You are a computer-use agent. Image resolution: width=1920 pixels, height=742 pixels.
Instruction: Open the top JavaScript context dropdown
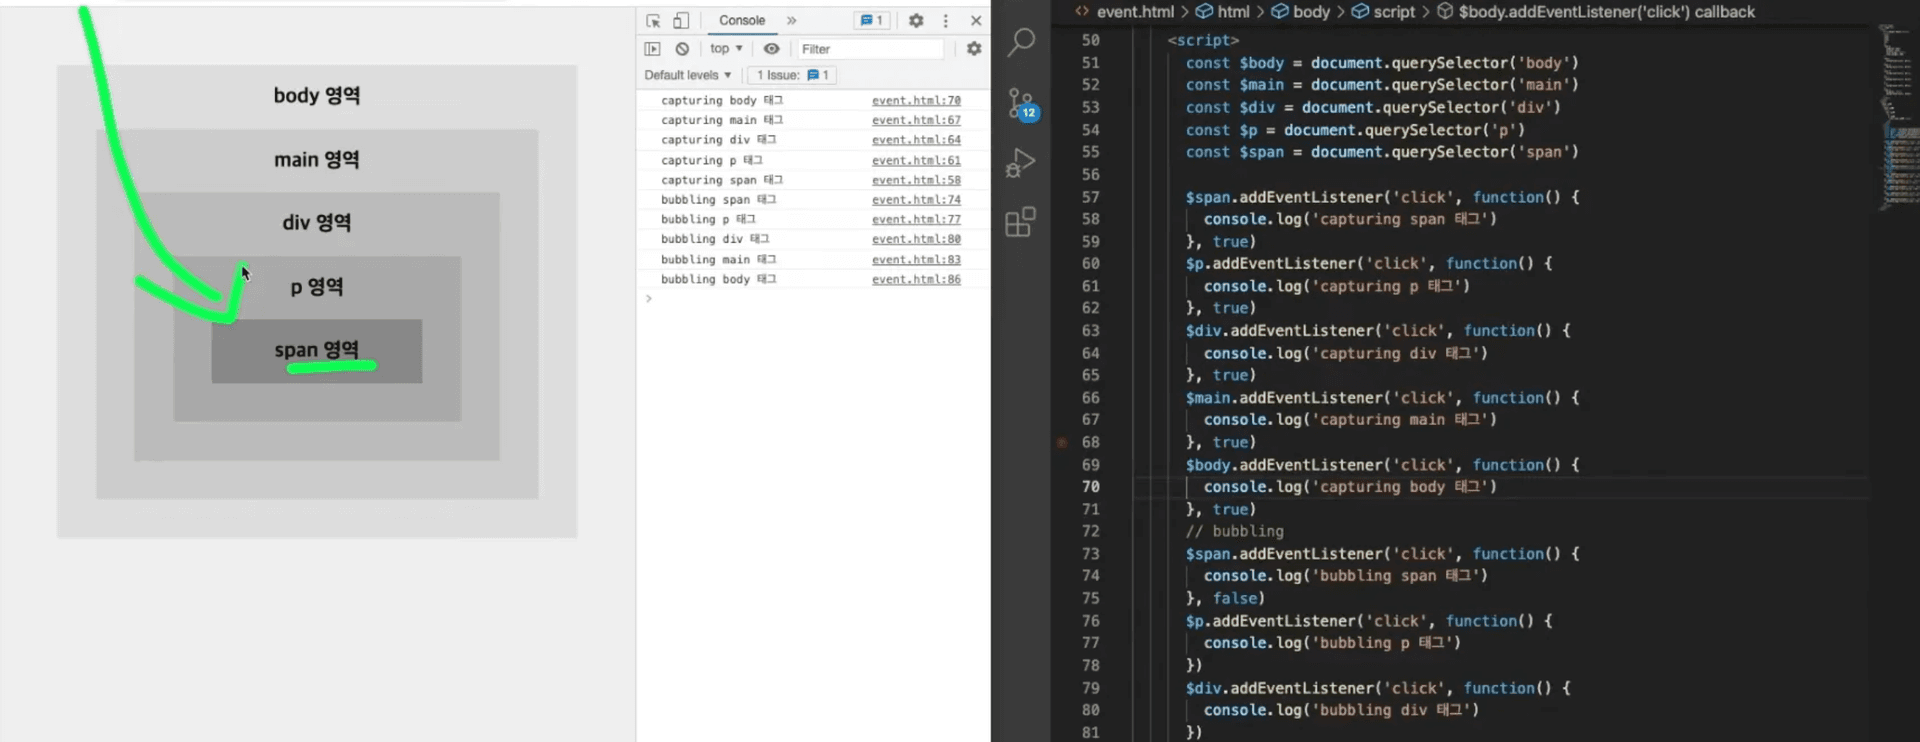(726, 49)
